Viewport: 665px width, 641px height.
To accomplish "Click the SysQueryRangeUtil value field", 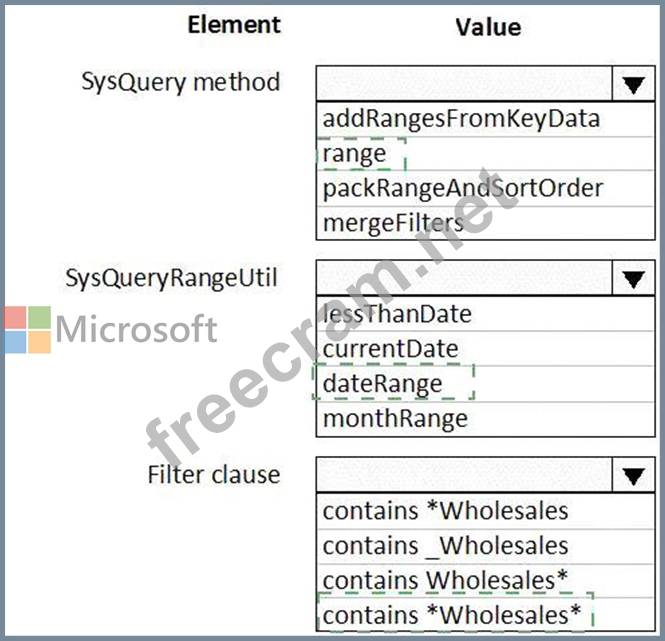I will [x=462, y=279].
